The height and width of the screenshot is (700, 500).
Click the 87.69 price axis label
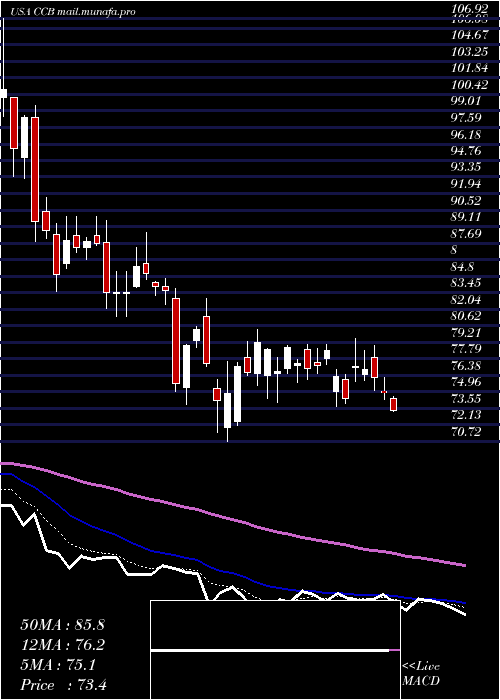(x=467, y=233)
